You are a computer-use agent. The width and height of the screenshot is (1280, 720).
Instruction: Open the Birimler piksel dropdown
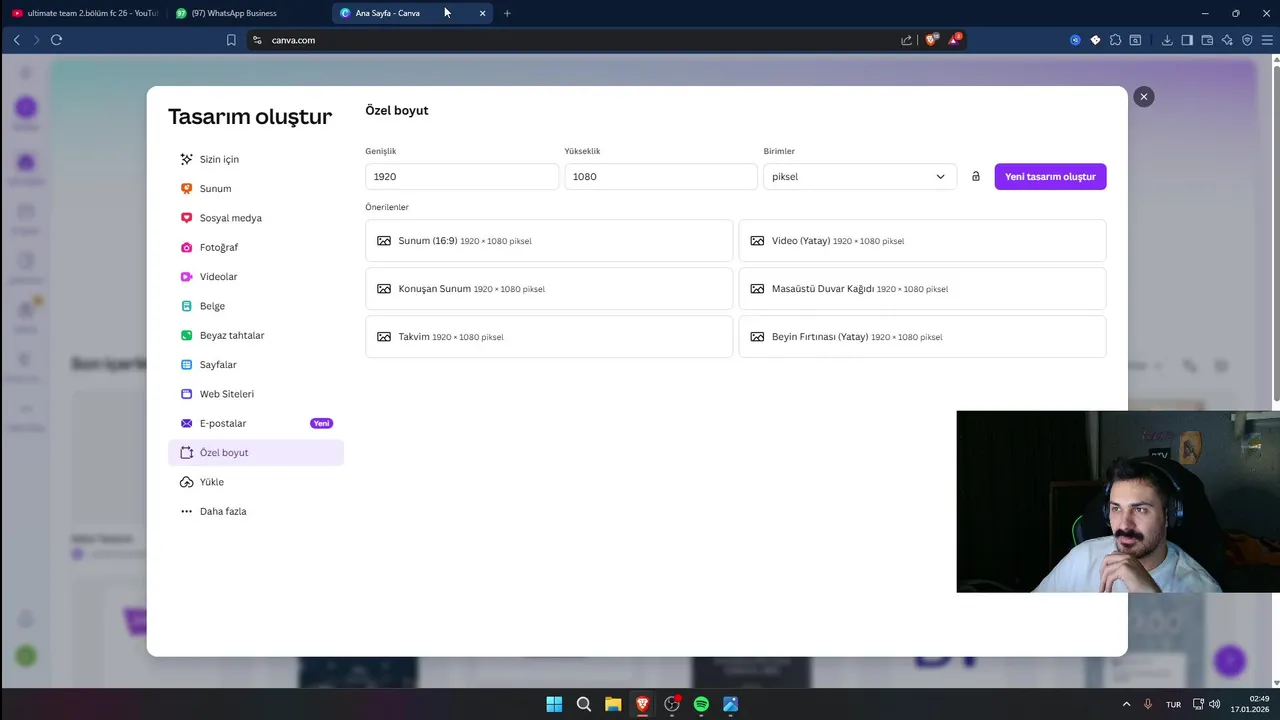[860, 177]
